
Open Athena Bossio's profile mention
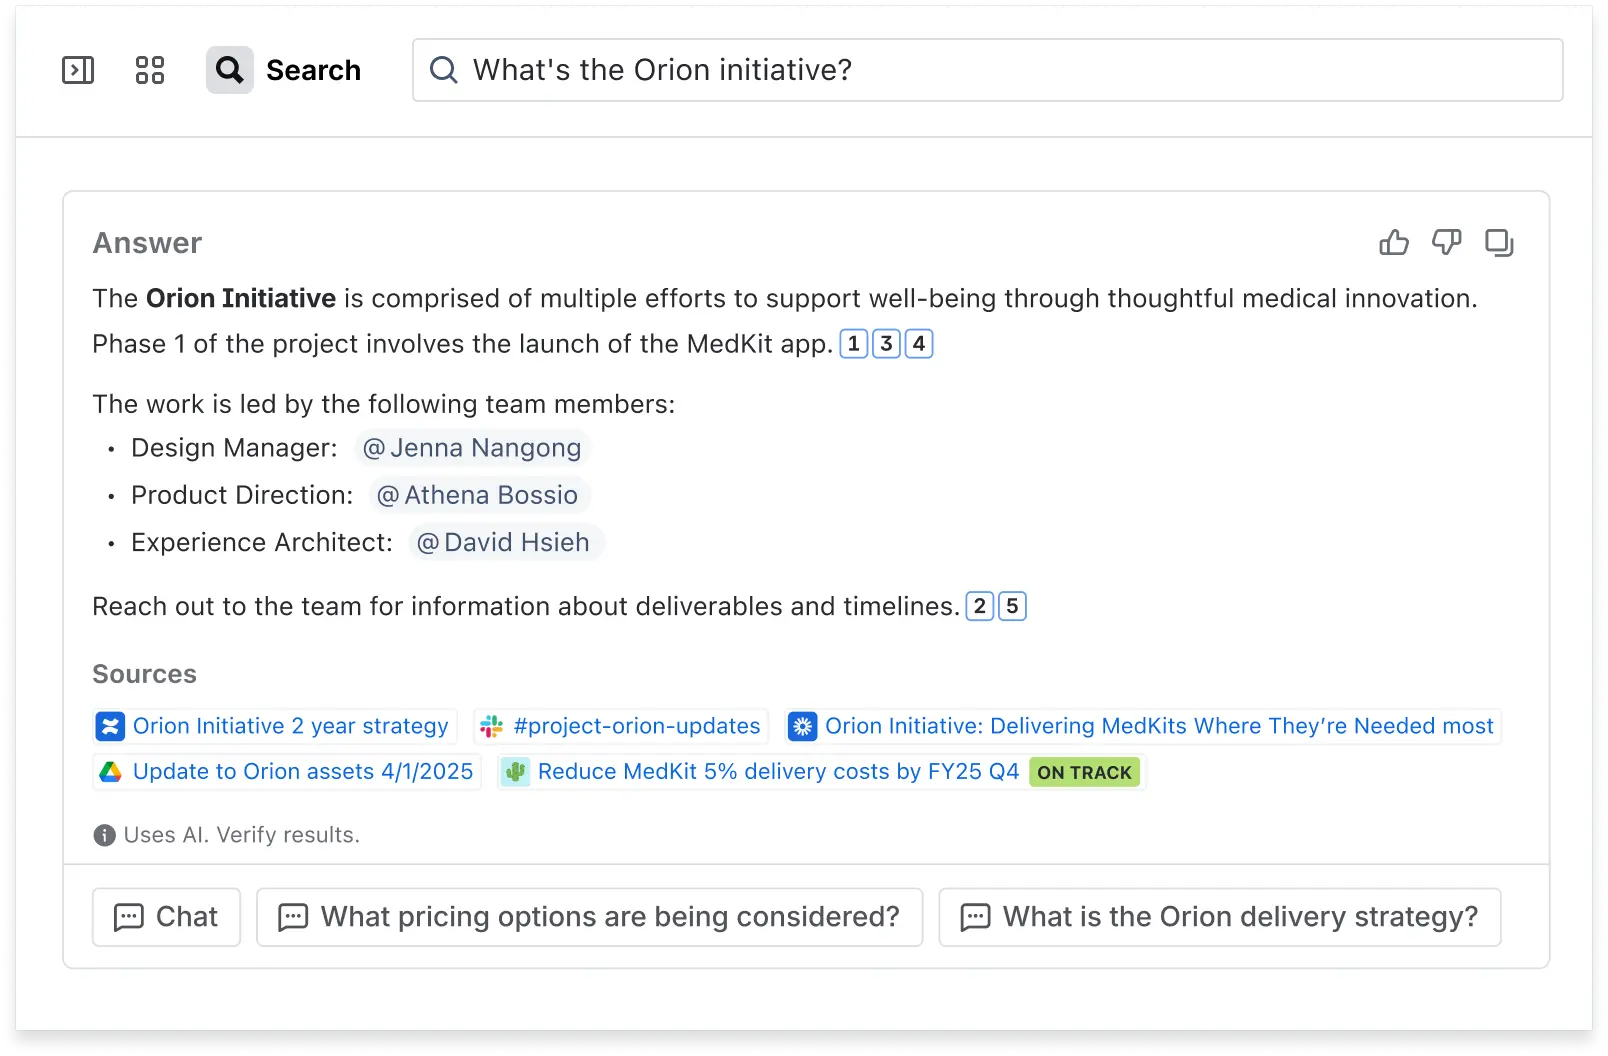pyautogui.click(x=479, y=495)
